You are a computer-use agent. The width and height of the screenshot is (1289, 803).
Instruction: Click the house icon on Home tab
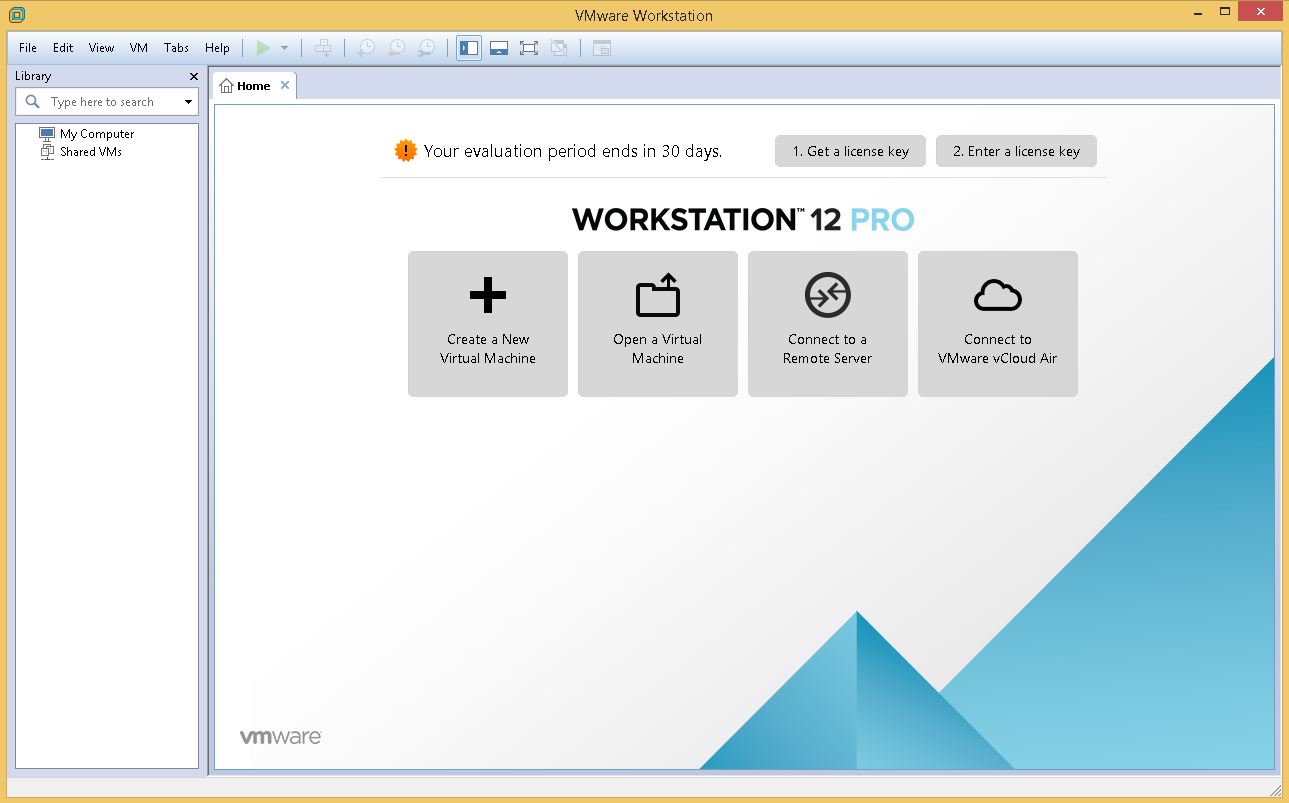coord(226,86)
